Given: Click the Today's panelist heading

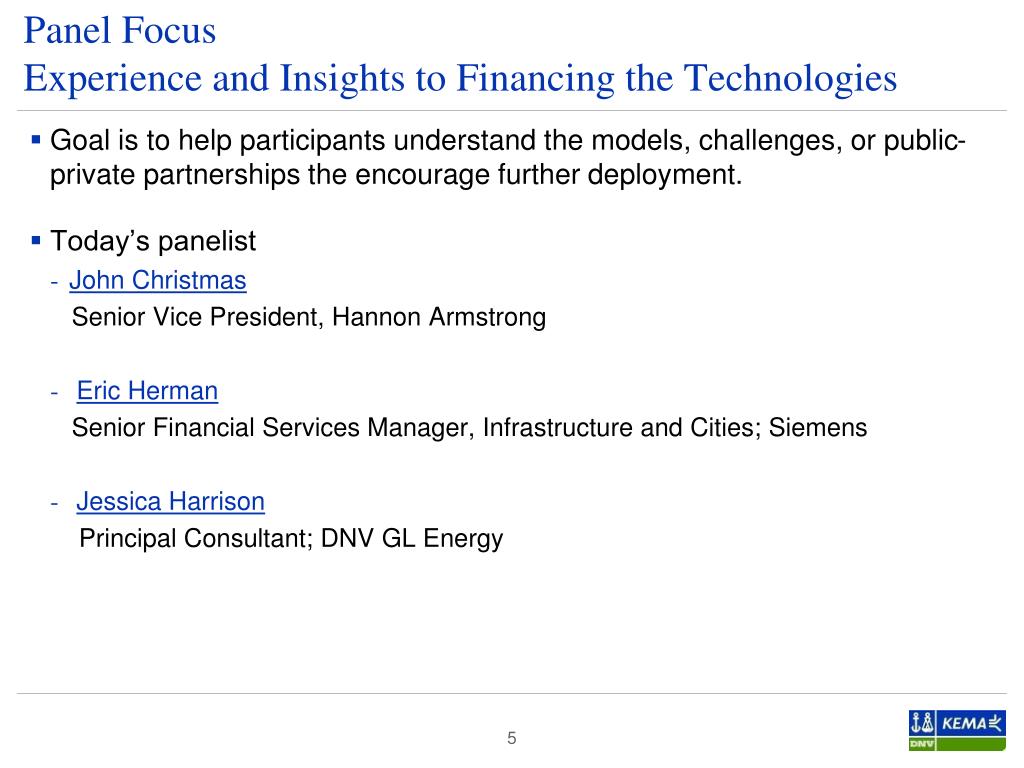Looking at the screenshot, I should (x=153, y=241).
